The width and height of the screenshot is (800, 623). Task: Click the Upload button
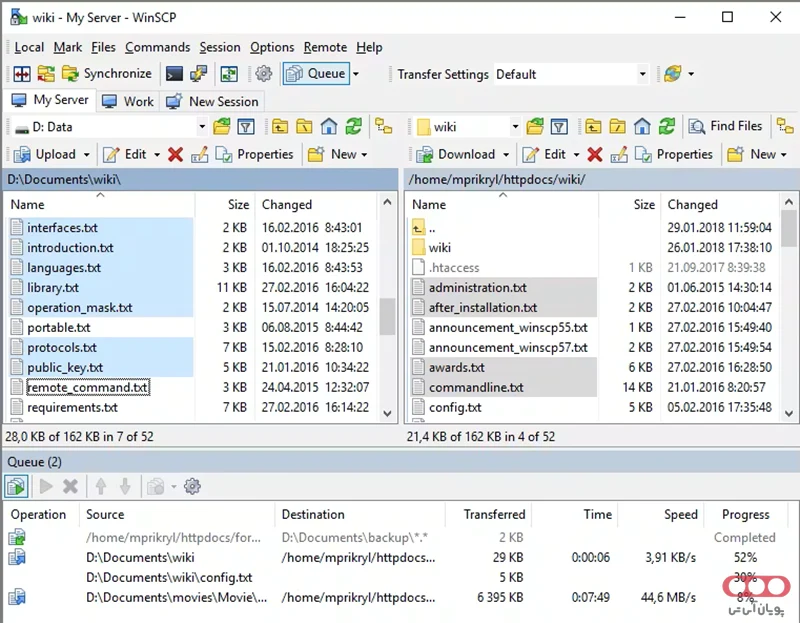tap(45, 154)
